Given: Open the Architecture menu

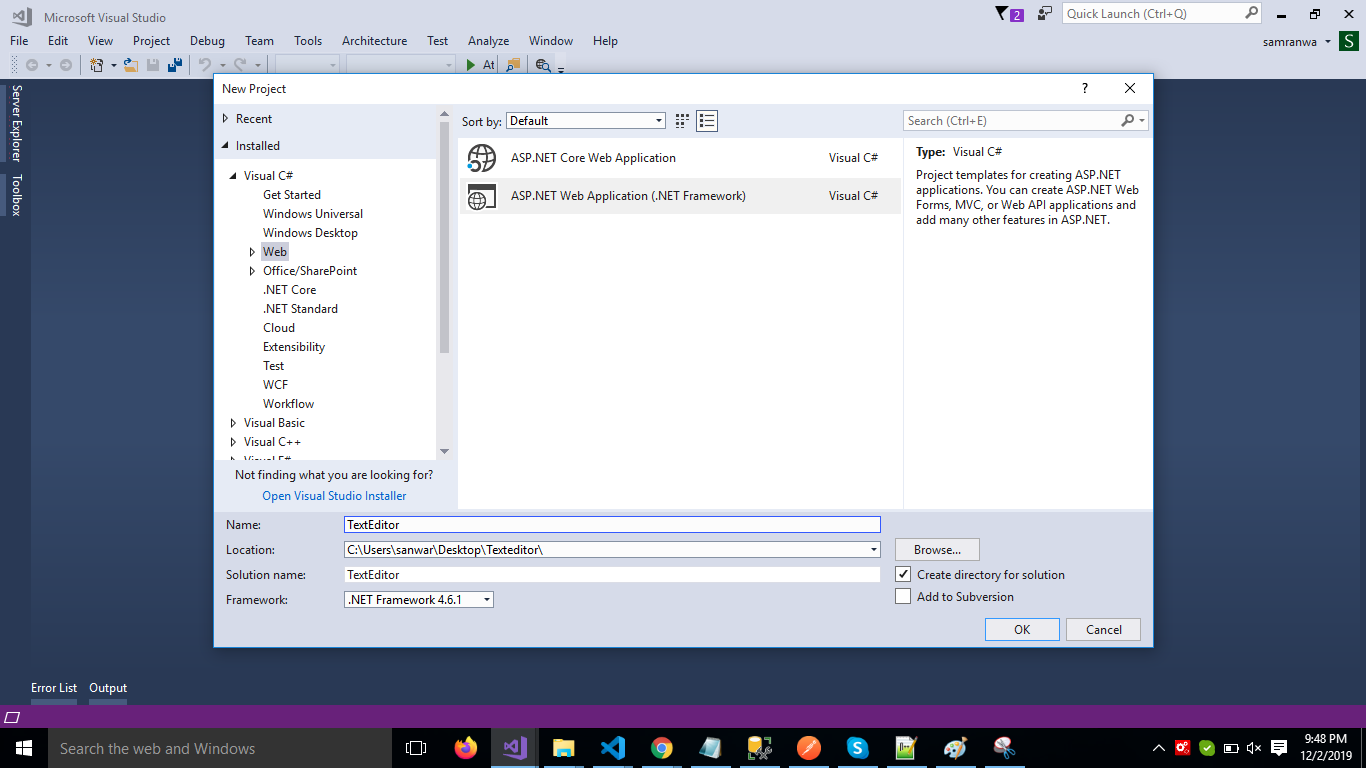Looking at the screenshot, I should tap(374, 41).
